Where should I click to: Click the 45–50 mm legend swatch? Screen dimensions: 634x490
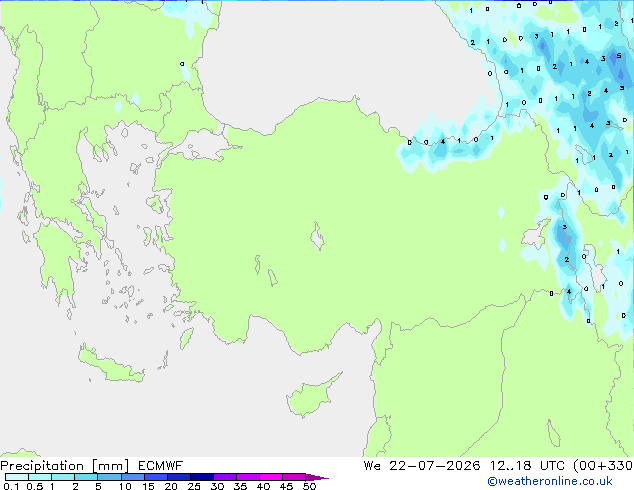pos(294,477)
